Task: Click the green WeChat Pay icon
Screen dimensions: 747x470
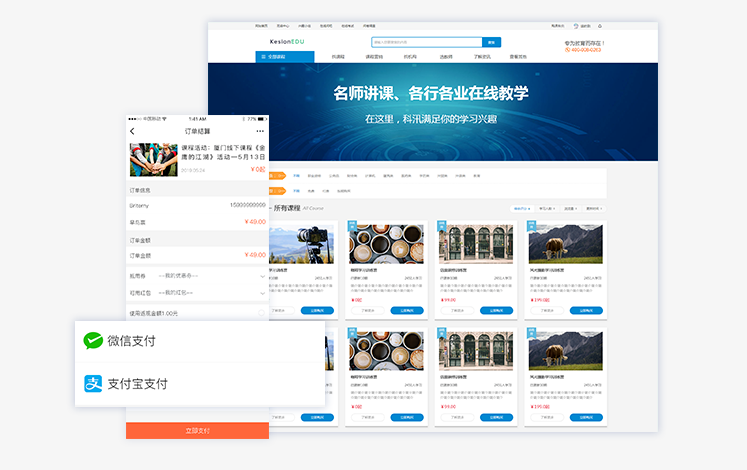Action: pyautogui.click(x=93, y=341)
